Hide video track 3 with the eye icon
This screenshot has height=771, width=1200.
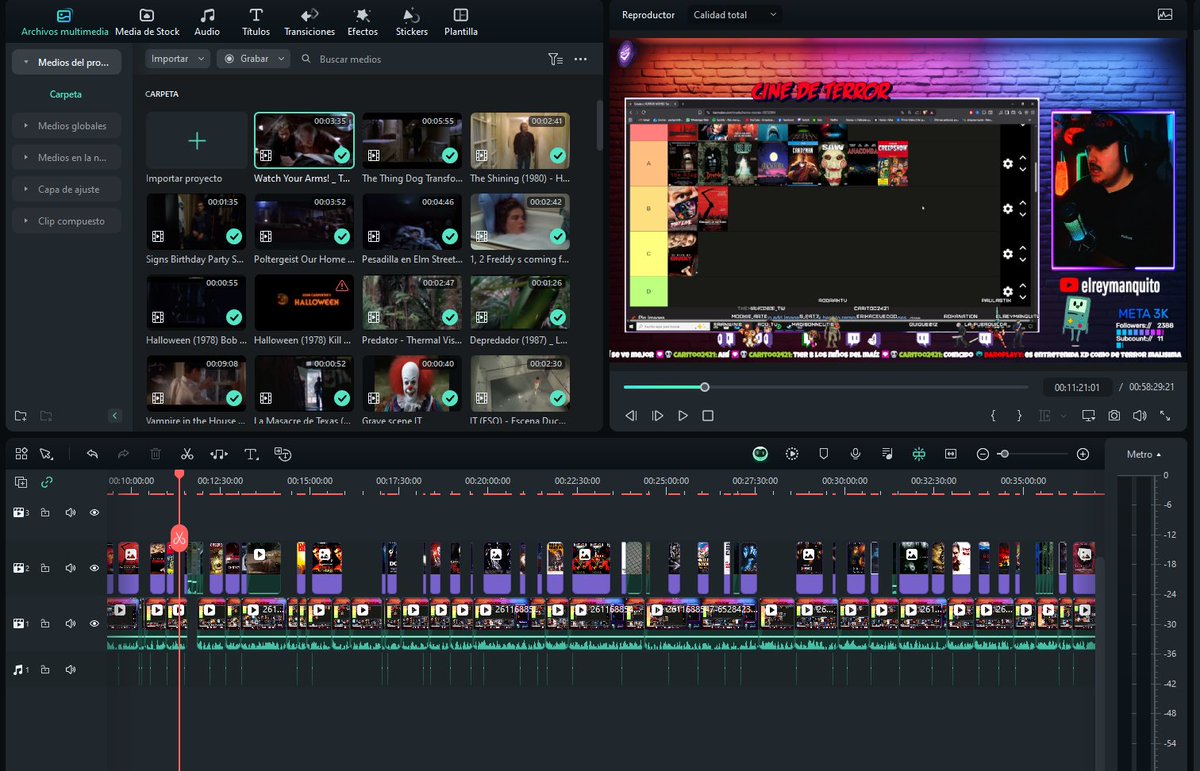[x=95, y=512]
